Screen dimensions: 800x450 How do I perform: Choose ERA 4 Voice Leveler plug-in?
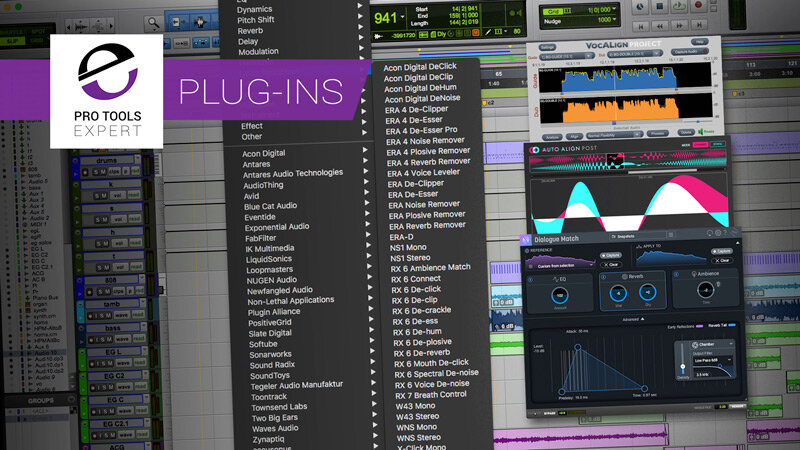(423, 173)
